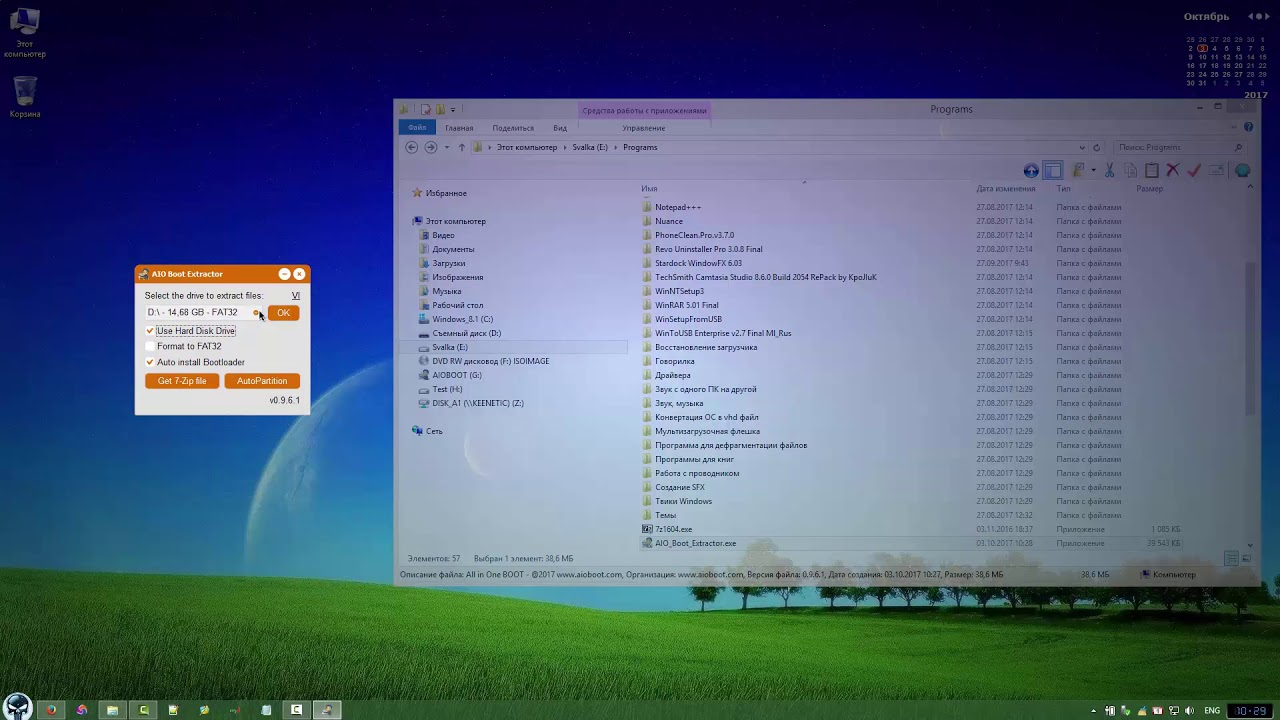The image size is (1280, 720).
Task: Toggle the preview pane layout icon
Action: pos(1053,171)
